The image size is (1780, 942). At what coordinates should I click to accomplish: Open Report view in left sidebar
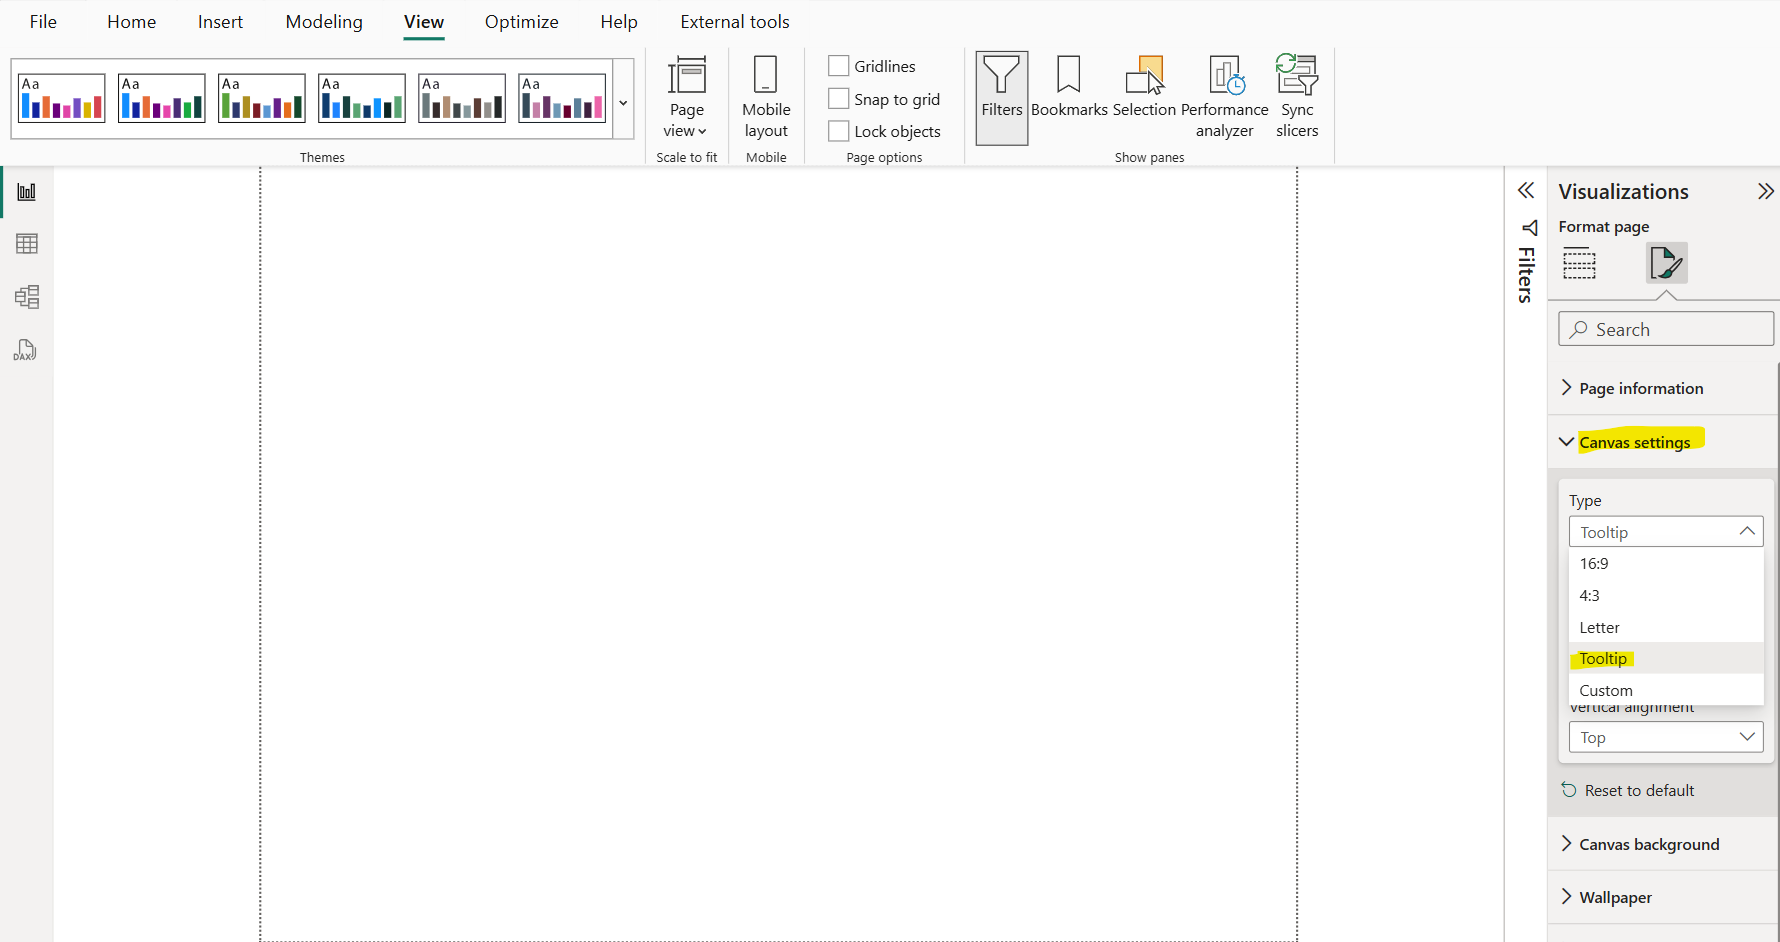27,192
